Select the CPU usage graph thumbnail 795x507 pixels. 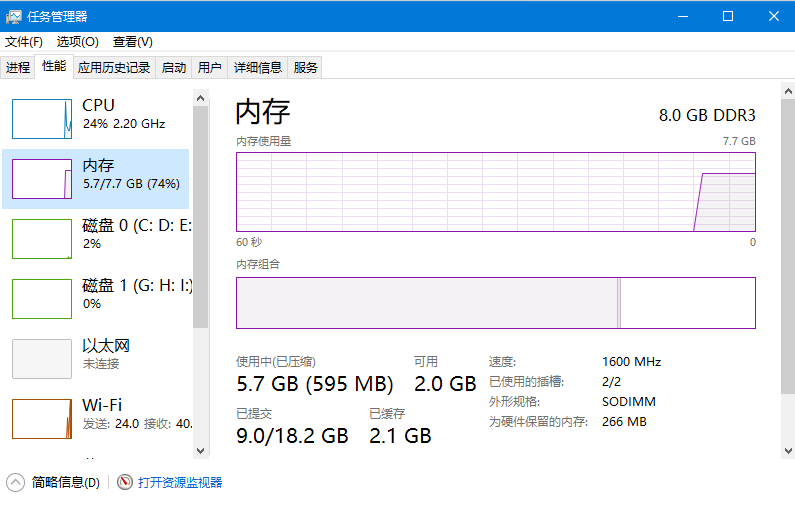coord(42,118)
